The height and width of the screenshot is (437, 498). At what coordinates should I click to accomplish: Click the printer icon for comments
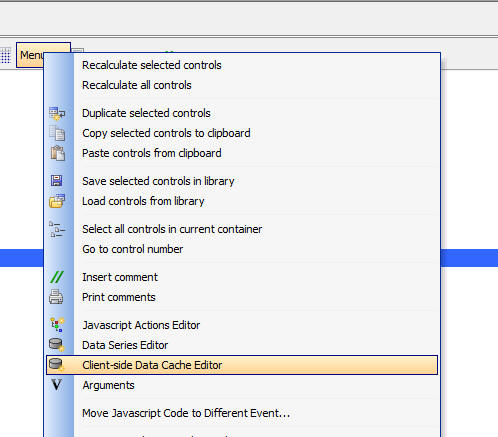click(56, 297)
